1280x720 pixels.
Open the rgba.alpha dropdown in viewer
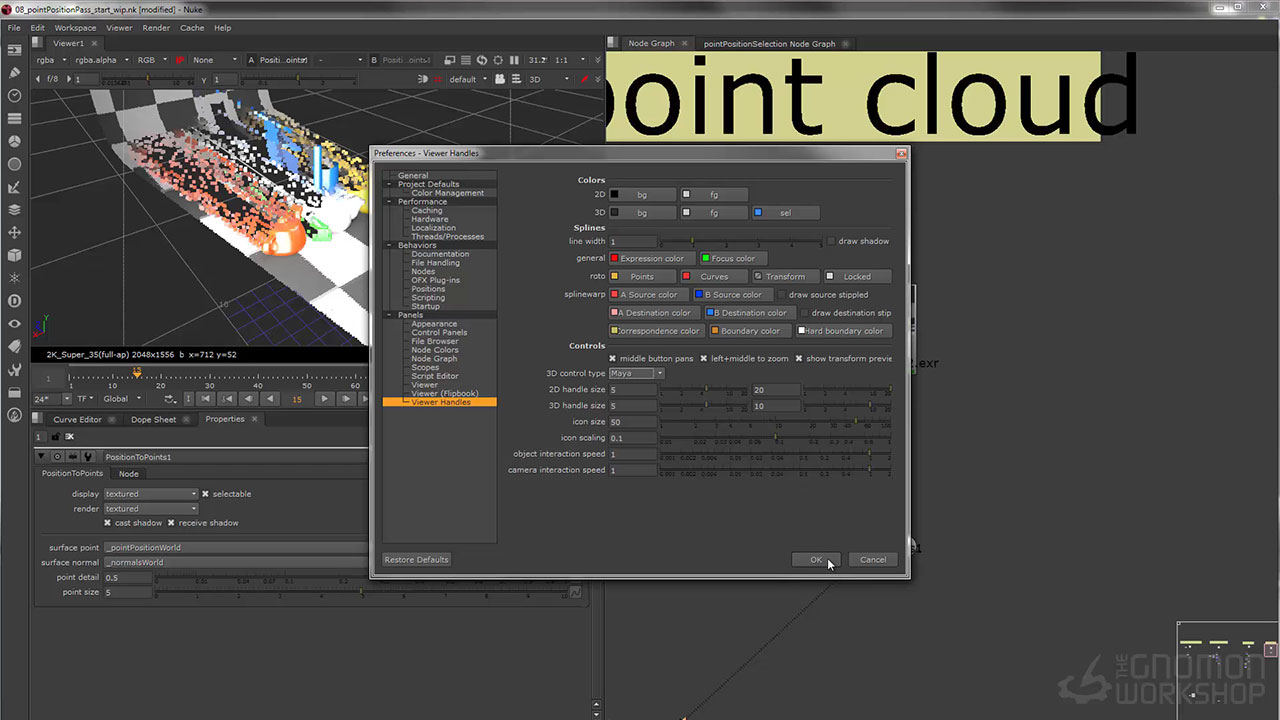pos(101,60)
